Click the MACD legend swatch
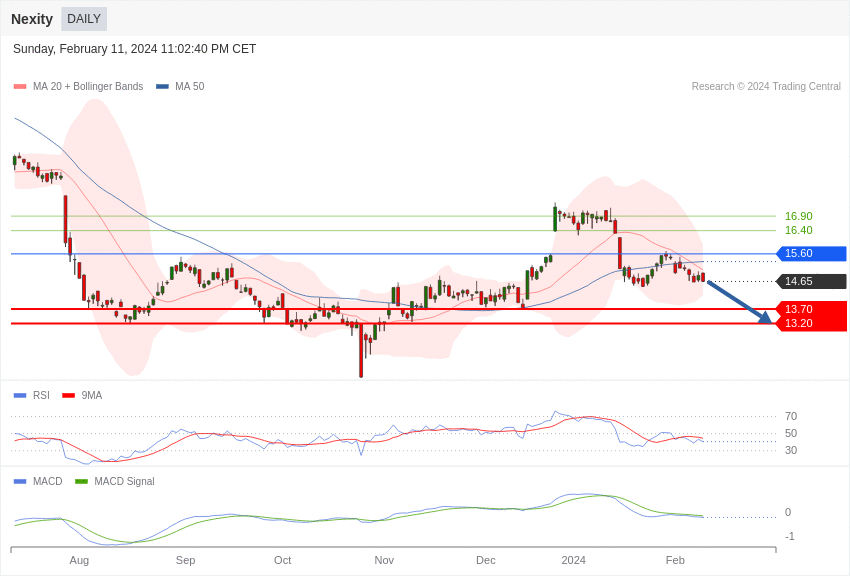This screenshot has height=576, width=850. (x=20, y=481)
